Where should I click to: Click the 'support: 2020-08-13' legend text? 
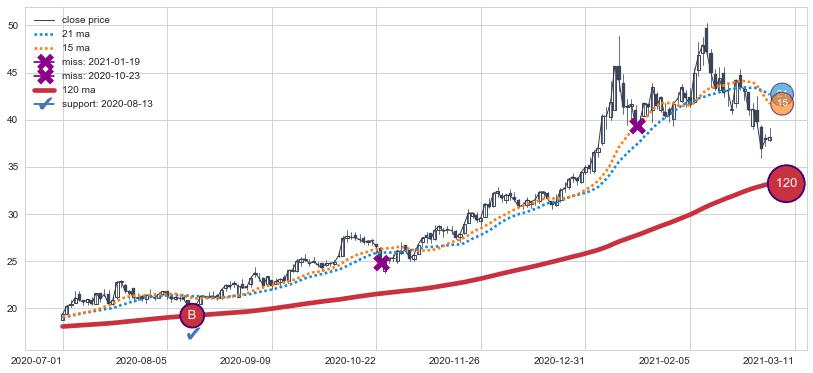click(107, 104)
